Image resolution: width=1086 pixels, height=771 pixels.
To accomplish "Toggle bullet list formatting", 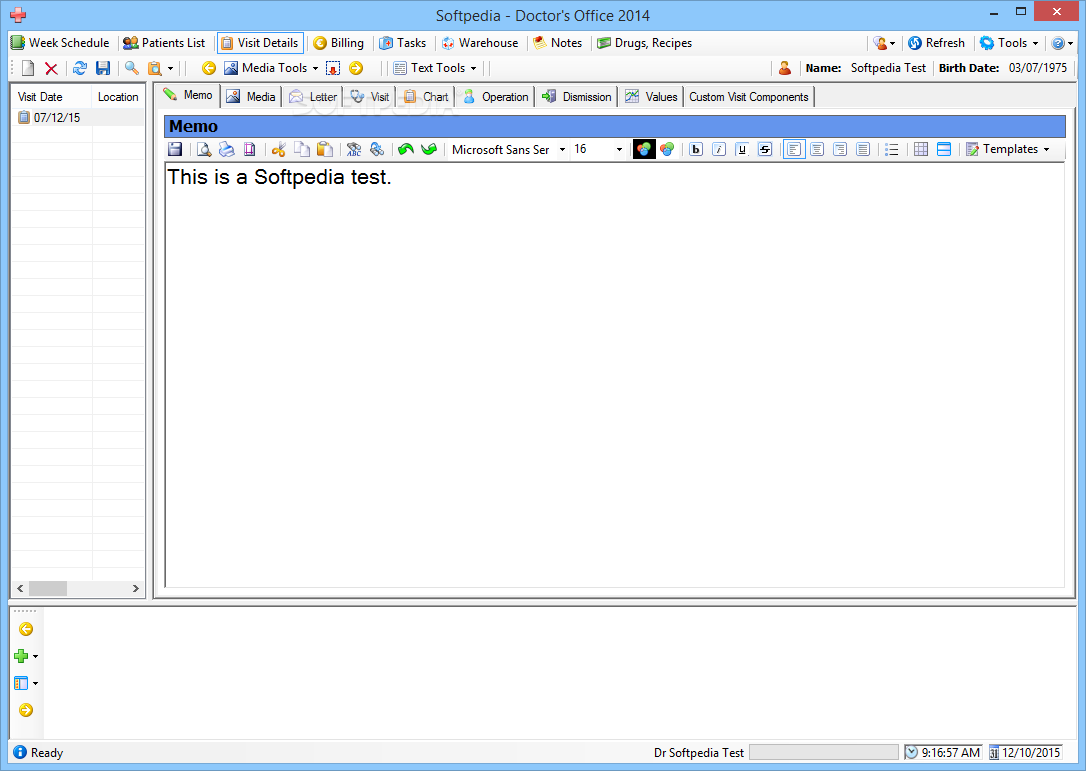I will click(891, 149).
